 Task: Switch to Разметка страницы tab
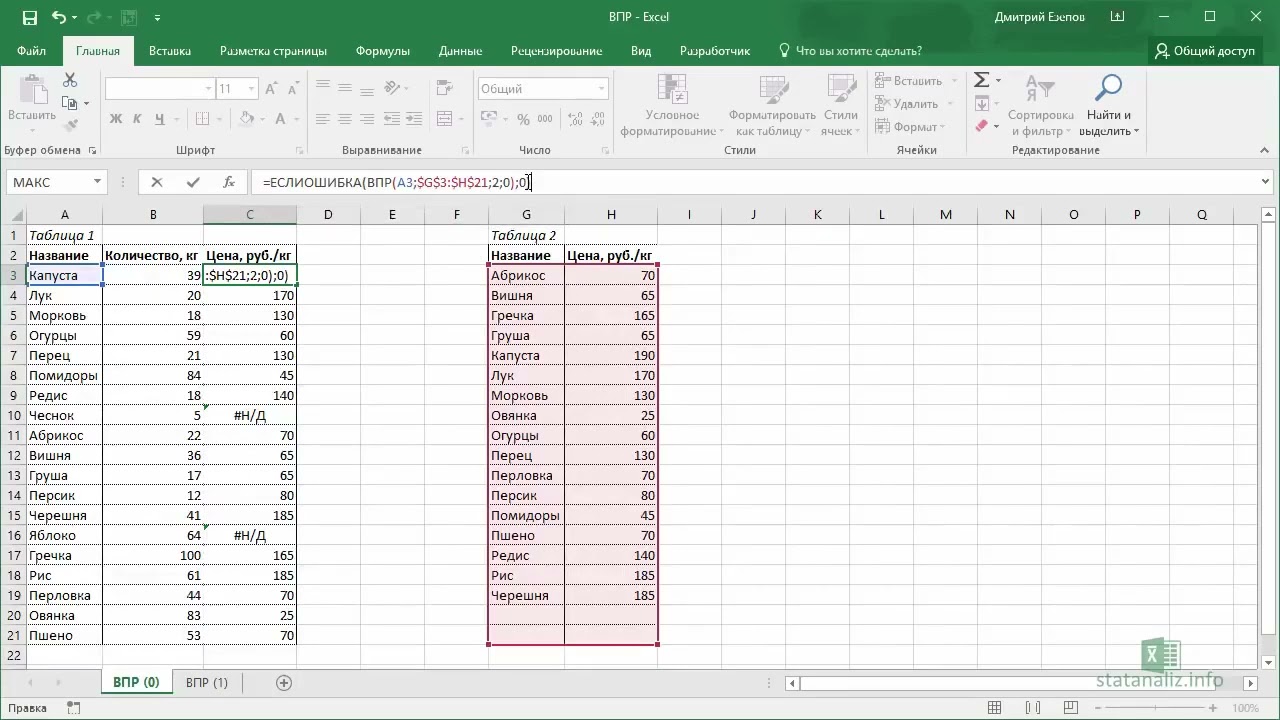(x=273, y=51)
